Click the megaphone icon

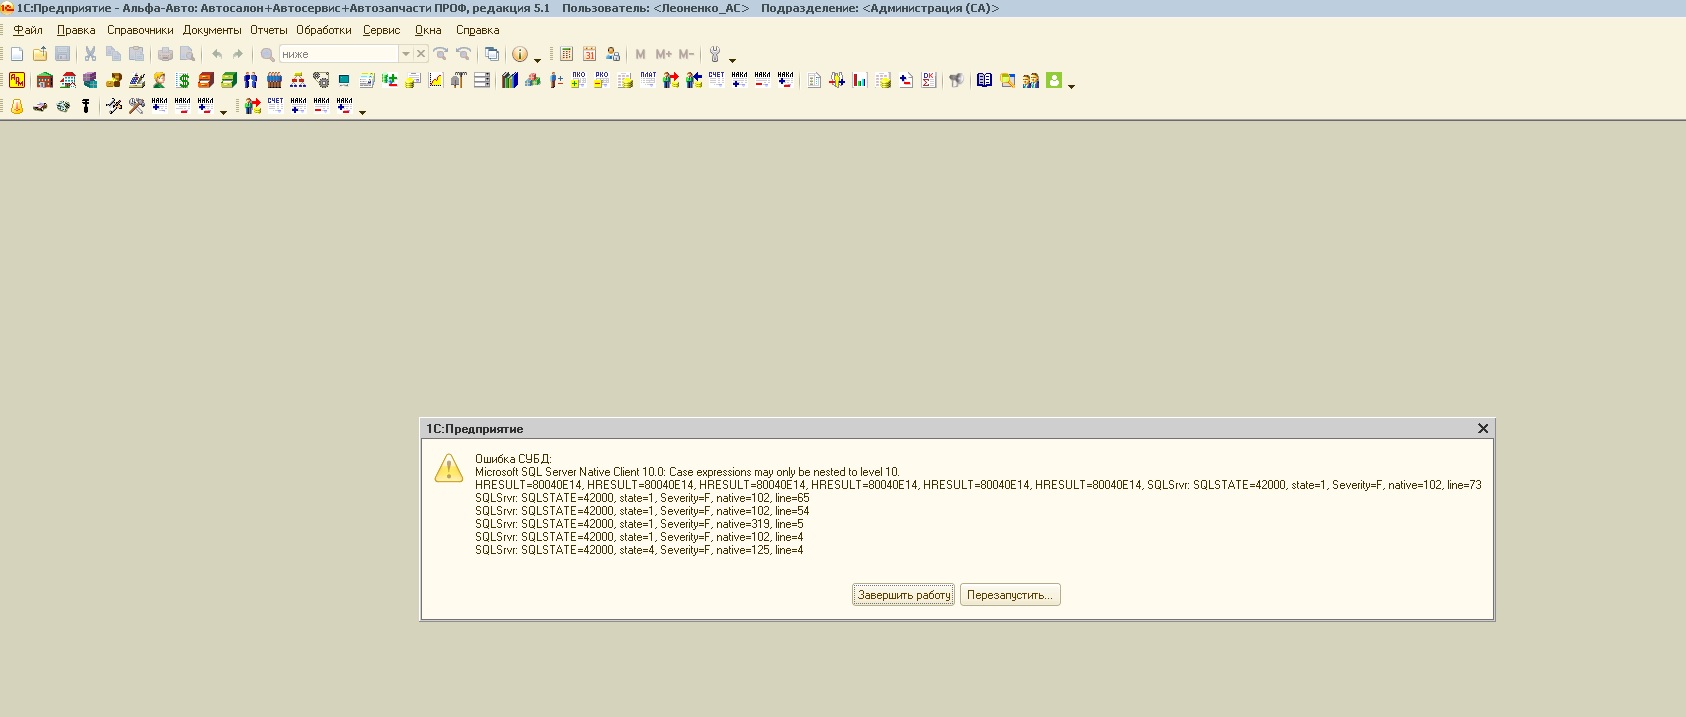click(x=957, y=80)
